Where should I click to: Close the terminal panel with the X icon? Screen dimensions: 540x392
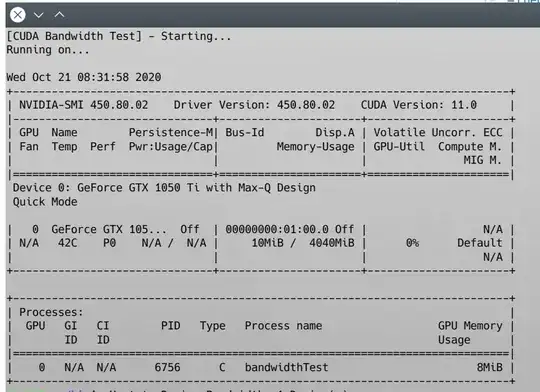click(x=18, y=15)
